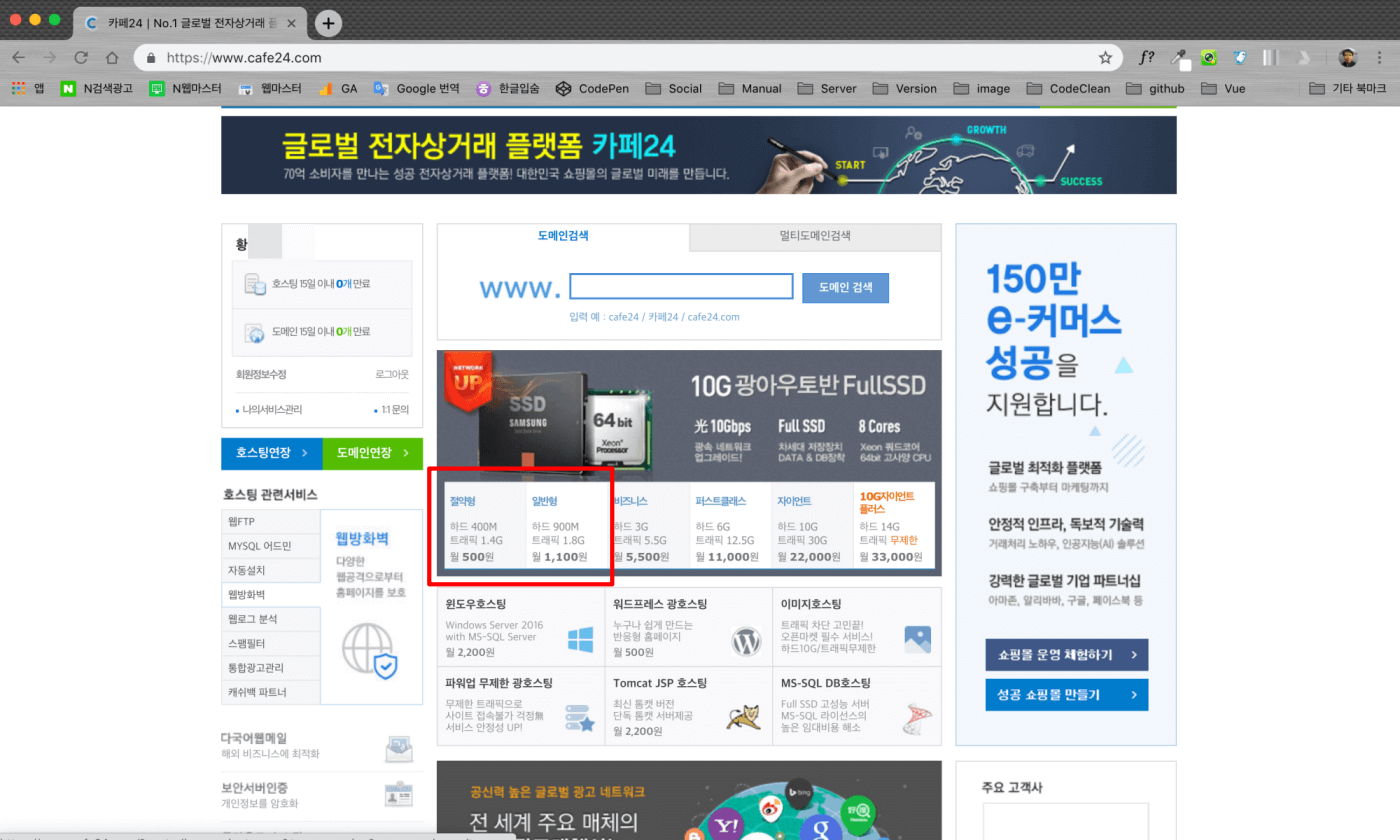Open the Manual bookmarks folder

[750, 88]
